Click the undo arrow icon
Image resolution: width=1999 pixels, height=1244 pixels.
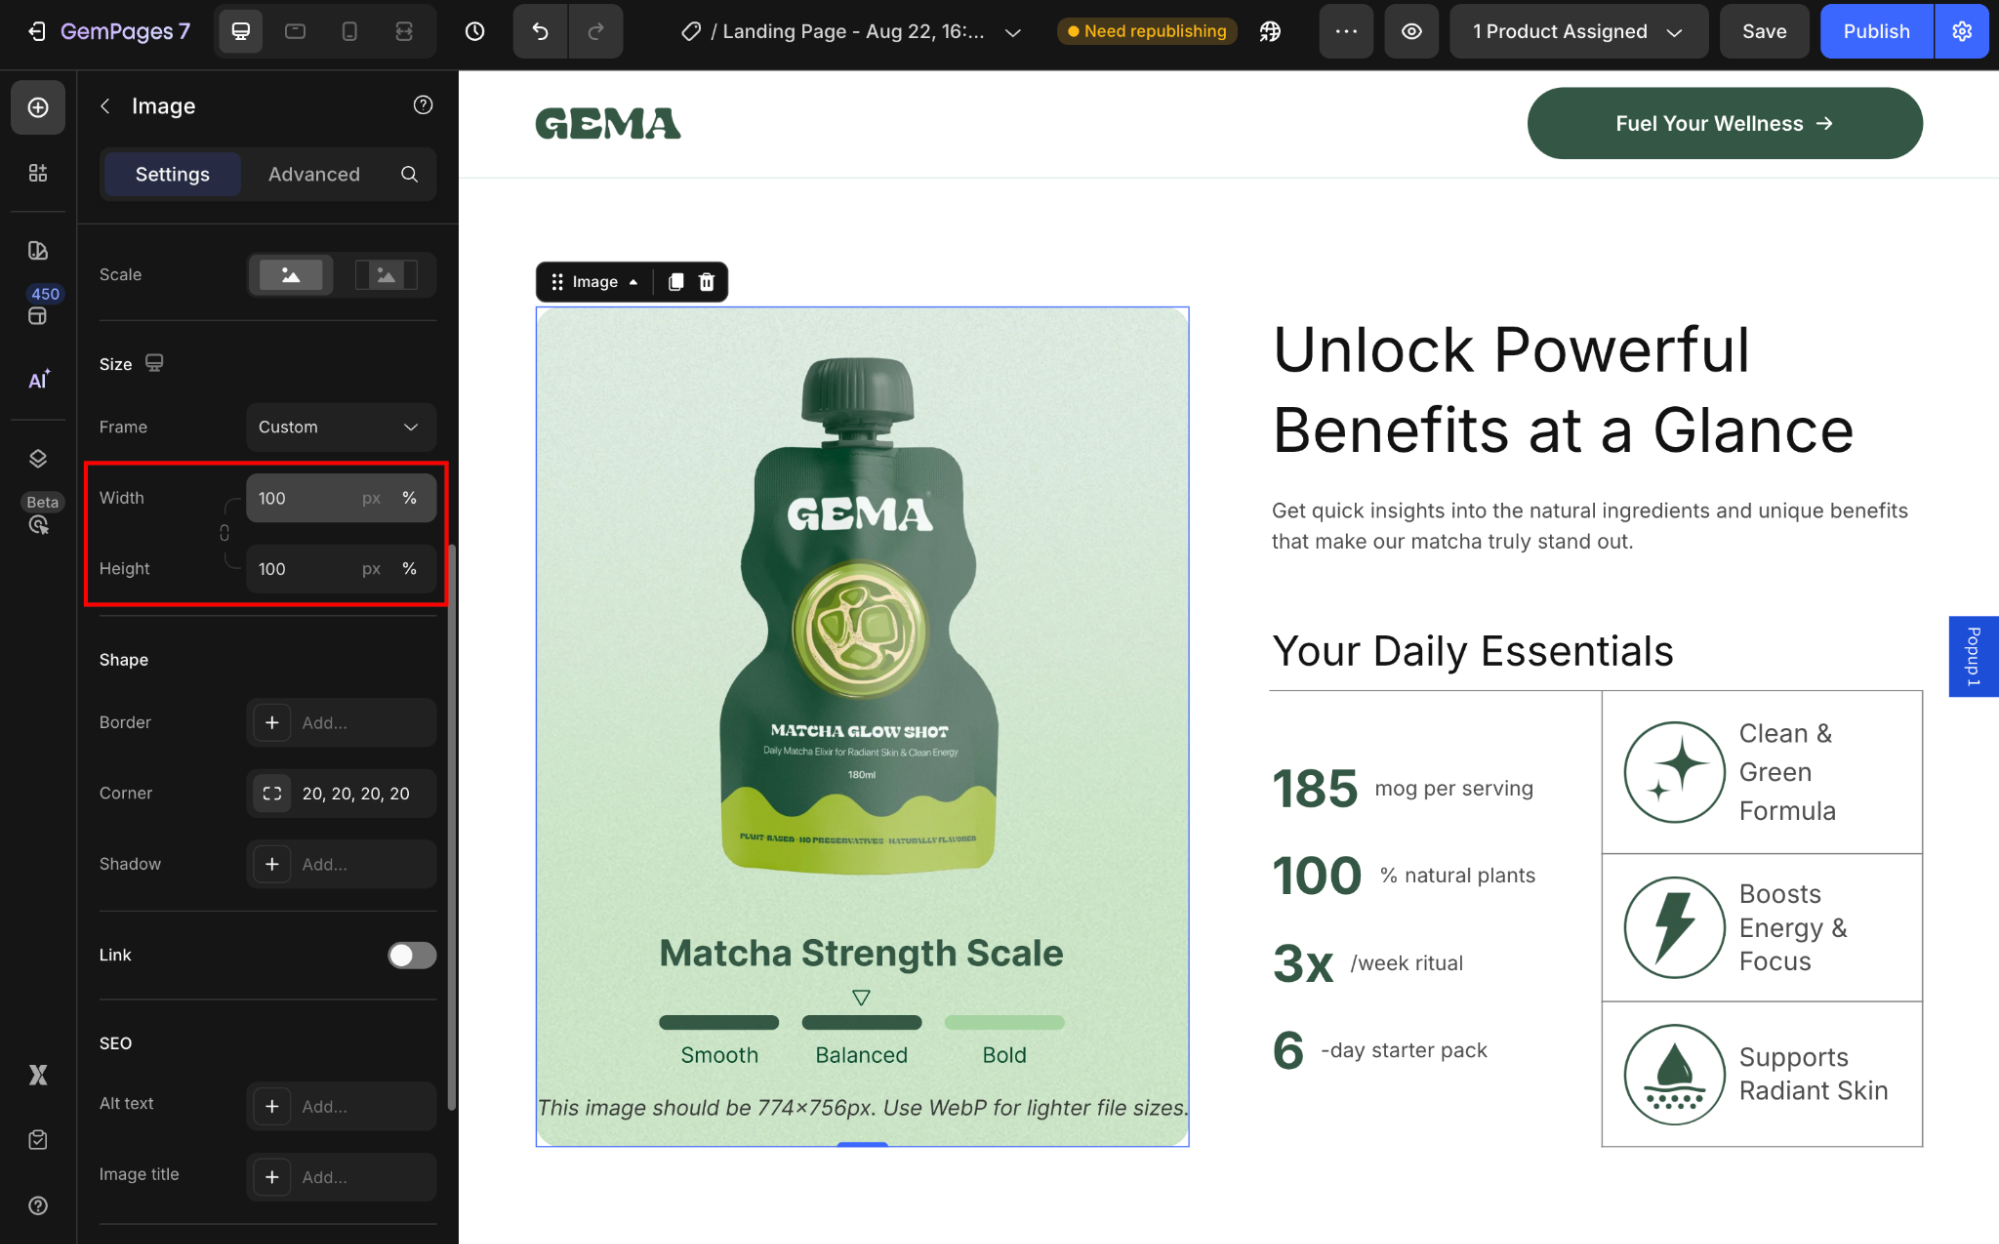540,31
